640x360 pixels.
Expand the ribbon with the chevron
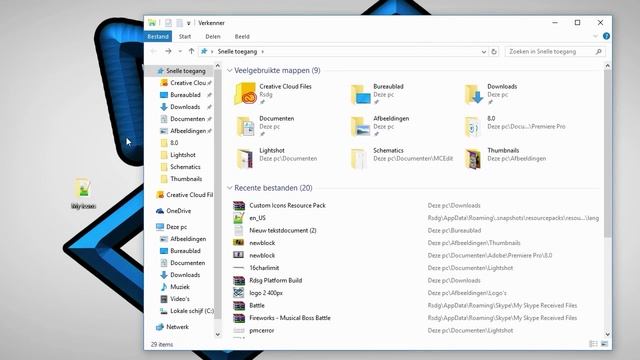[595, 36]
